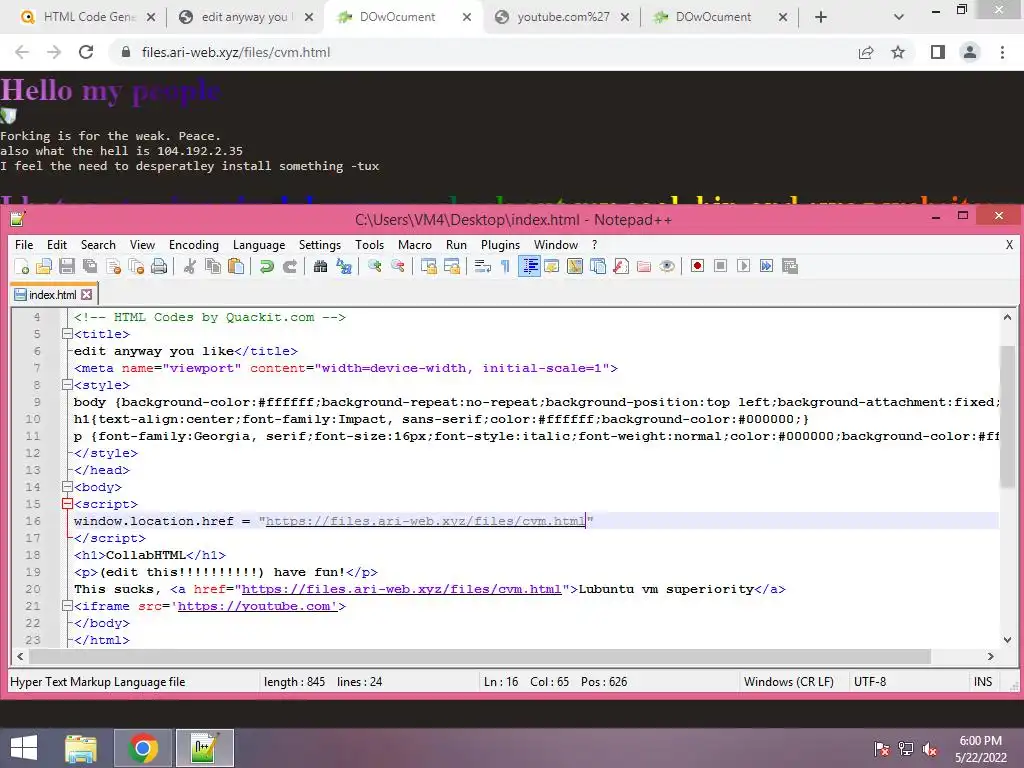The height and width of the screenshot is (768, 1024).
Task: Toggle Word wrap in the toolbar
Action: tap(483, 266)
